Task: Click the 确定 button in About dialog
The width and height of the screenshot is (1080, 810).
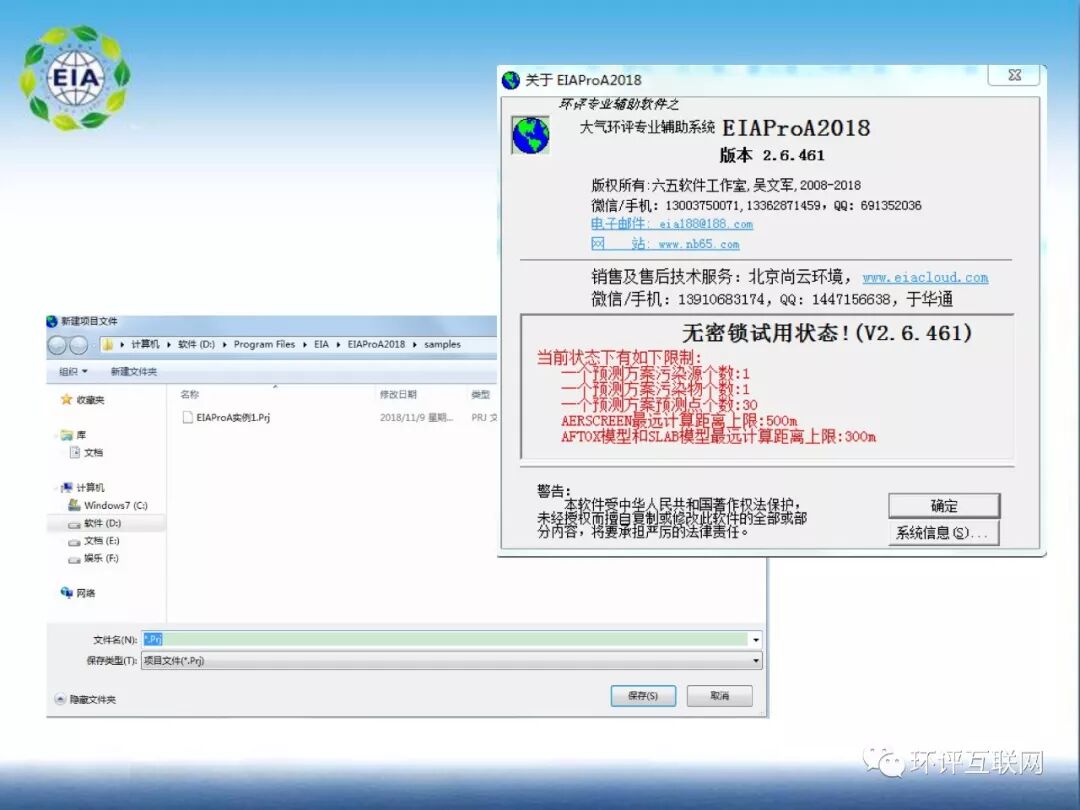Action: (x=944, y=506)
